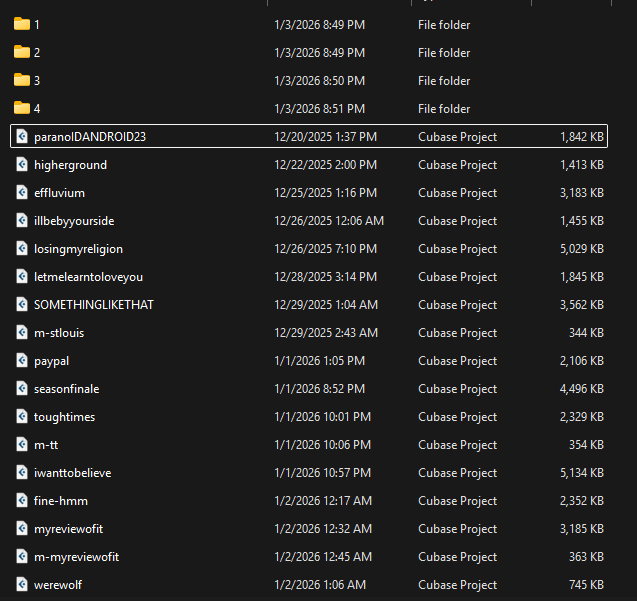Click date 12/22/2025 2:00 PM
The width and height of the screenshot is (637, 601).
(x=325, y=165)
